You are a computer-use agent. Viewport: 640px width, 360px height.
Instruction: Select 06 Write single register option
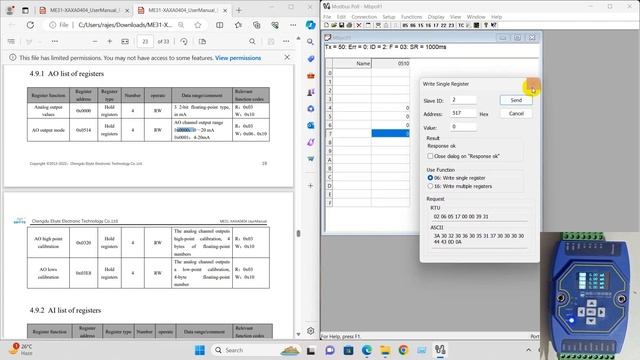click(x=430, y=178)
